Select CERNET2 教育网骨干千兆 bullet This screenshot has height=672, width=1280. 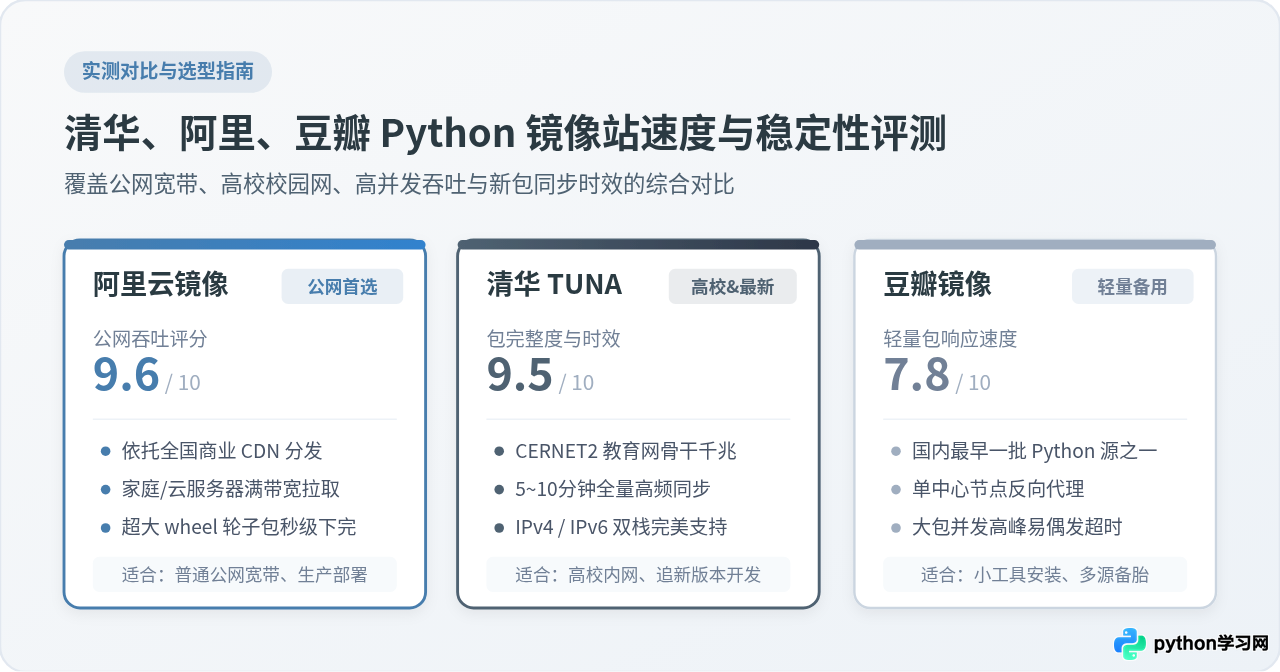pyautogui.click(x=626, y=451)
